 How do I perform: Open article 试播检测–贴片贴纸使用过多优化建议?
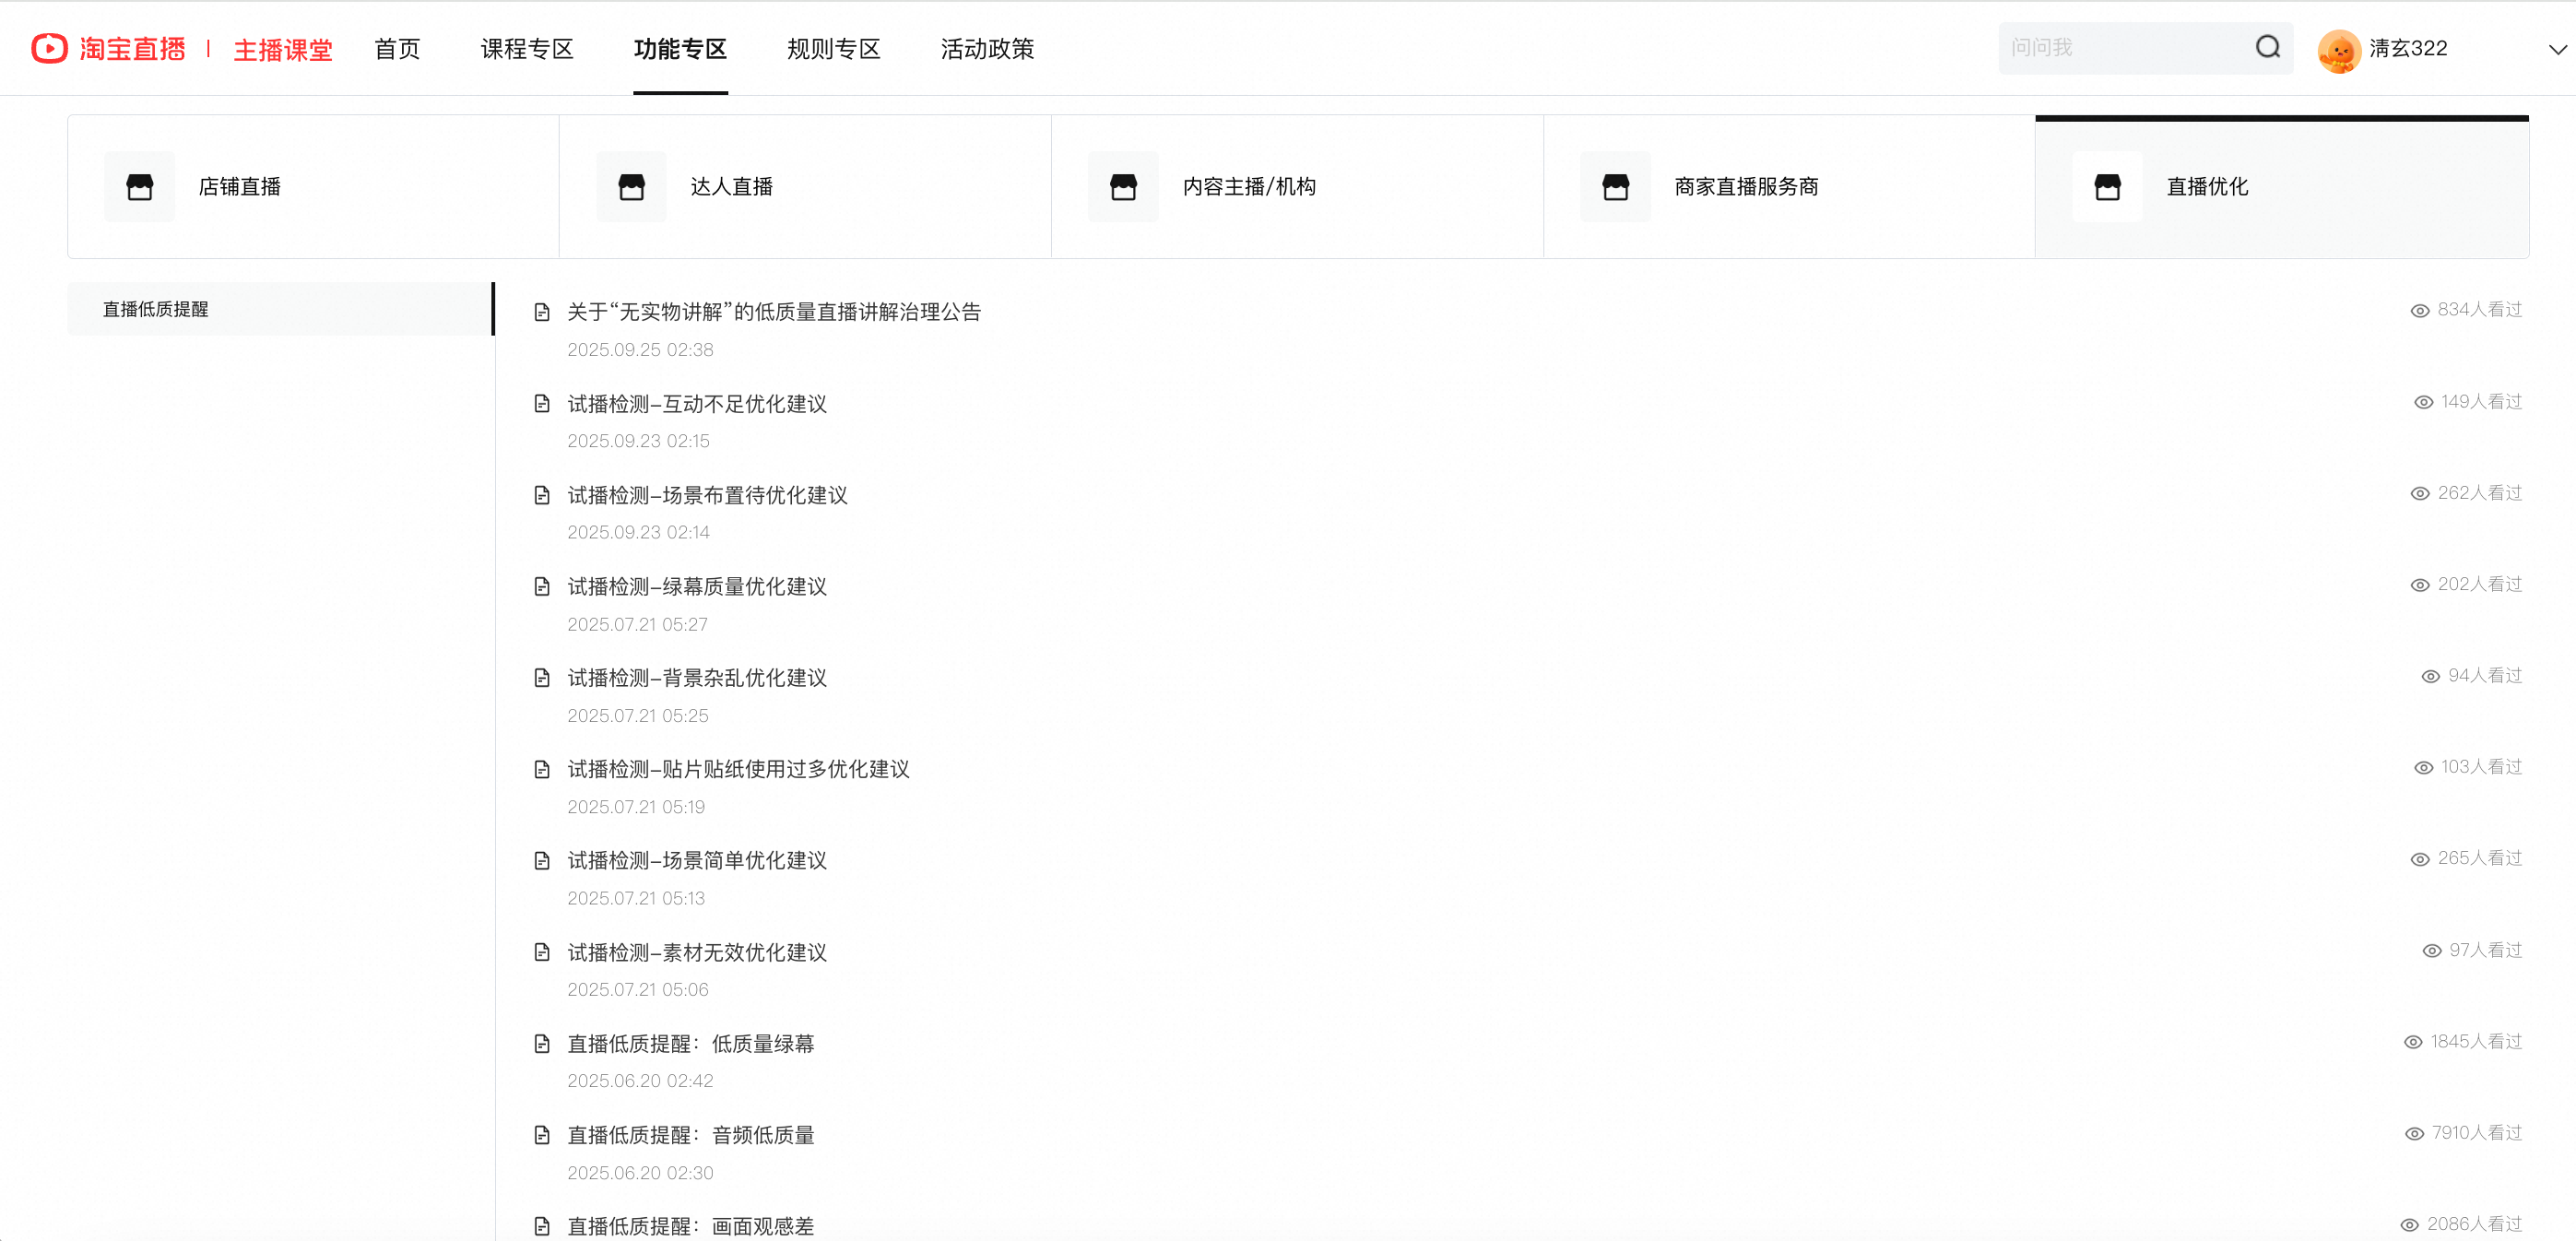pos(738,769)
